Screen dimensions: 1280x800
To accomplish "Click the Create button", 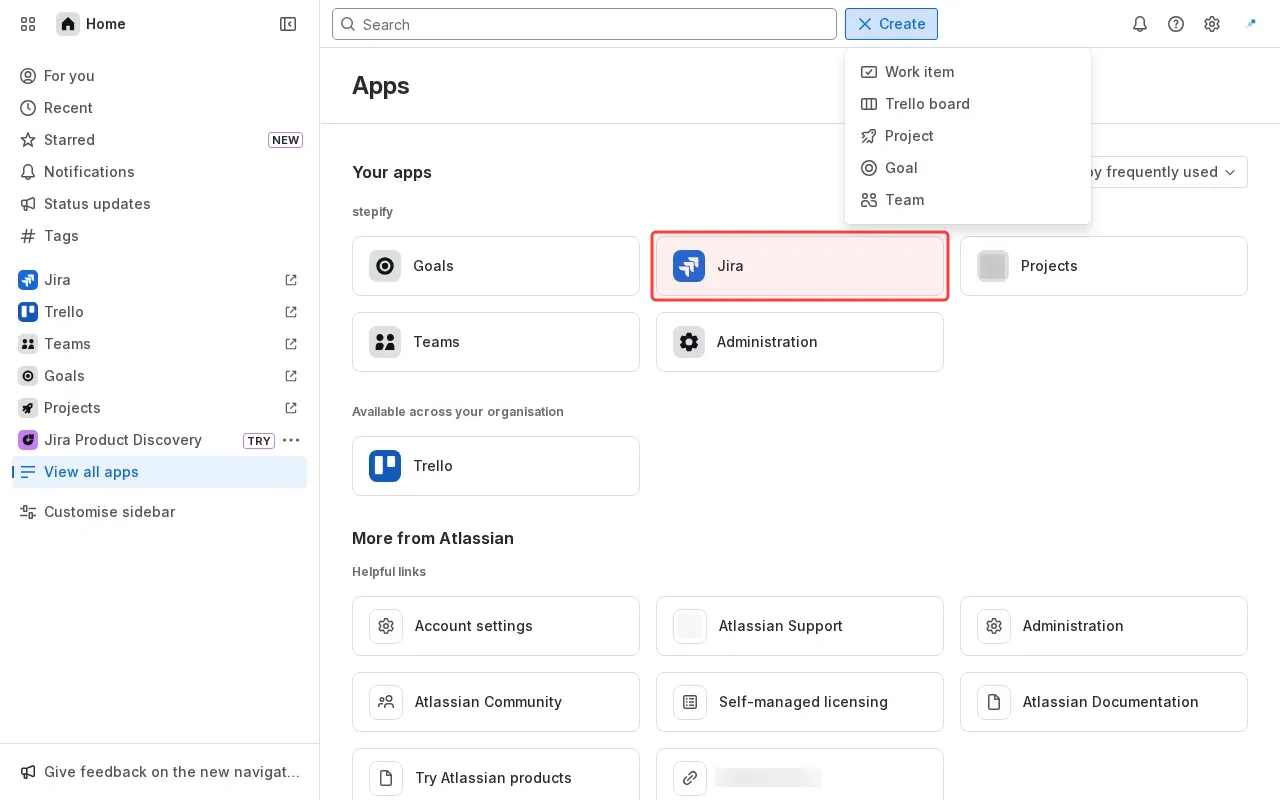I will (891, 24).
